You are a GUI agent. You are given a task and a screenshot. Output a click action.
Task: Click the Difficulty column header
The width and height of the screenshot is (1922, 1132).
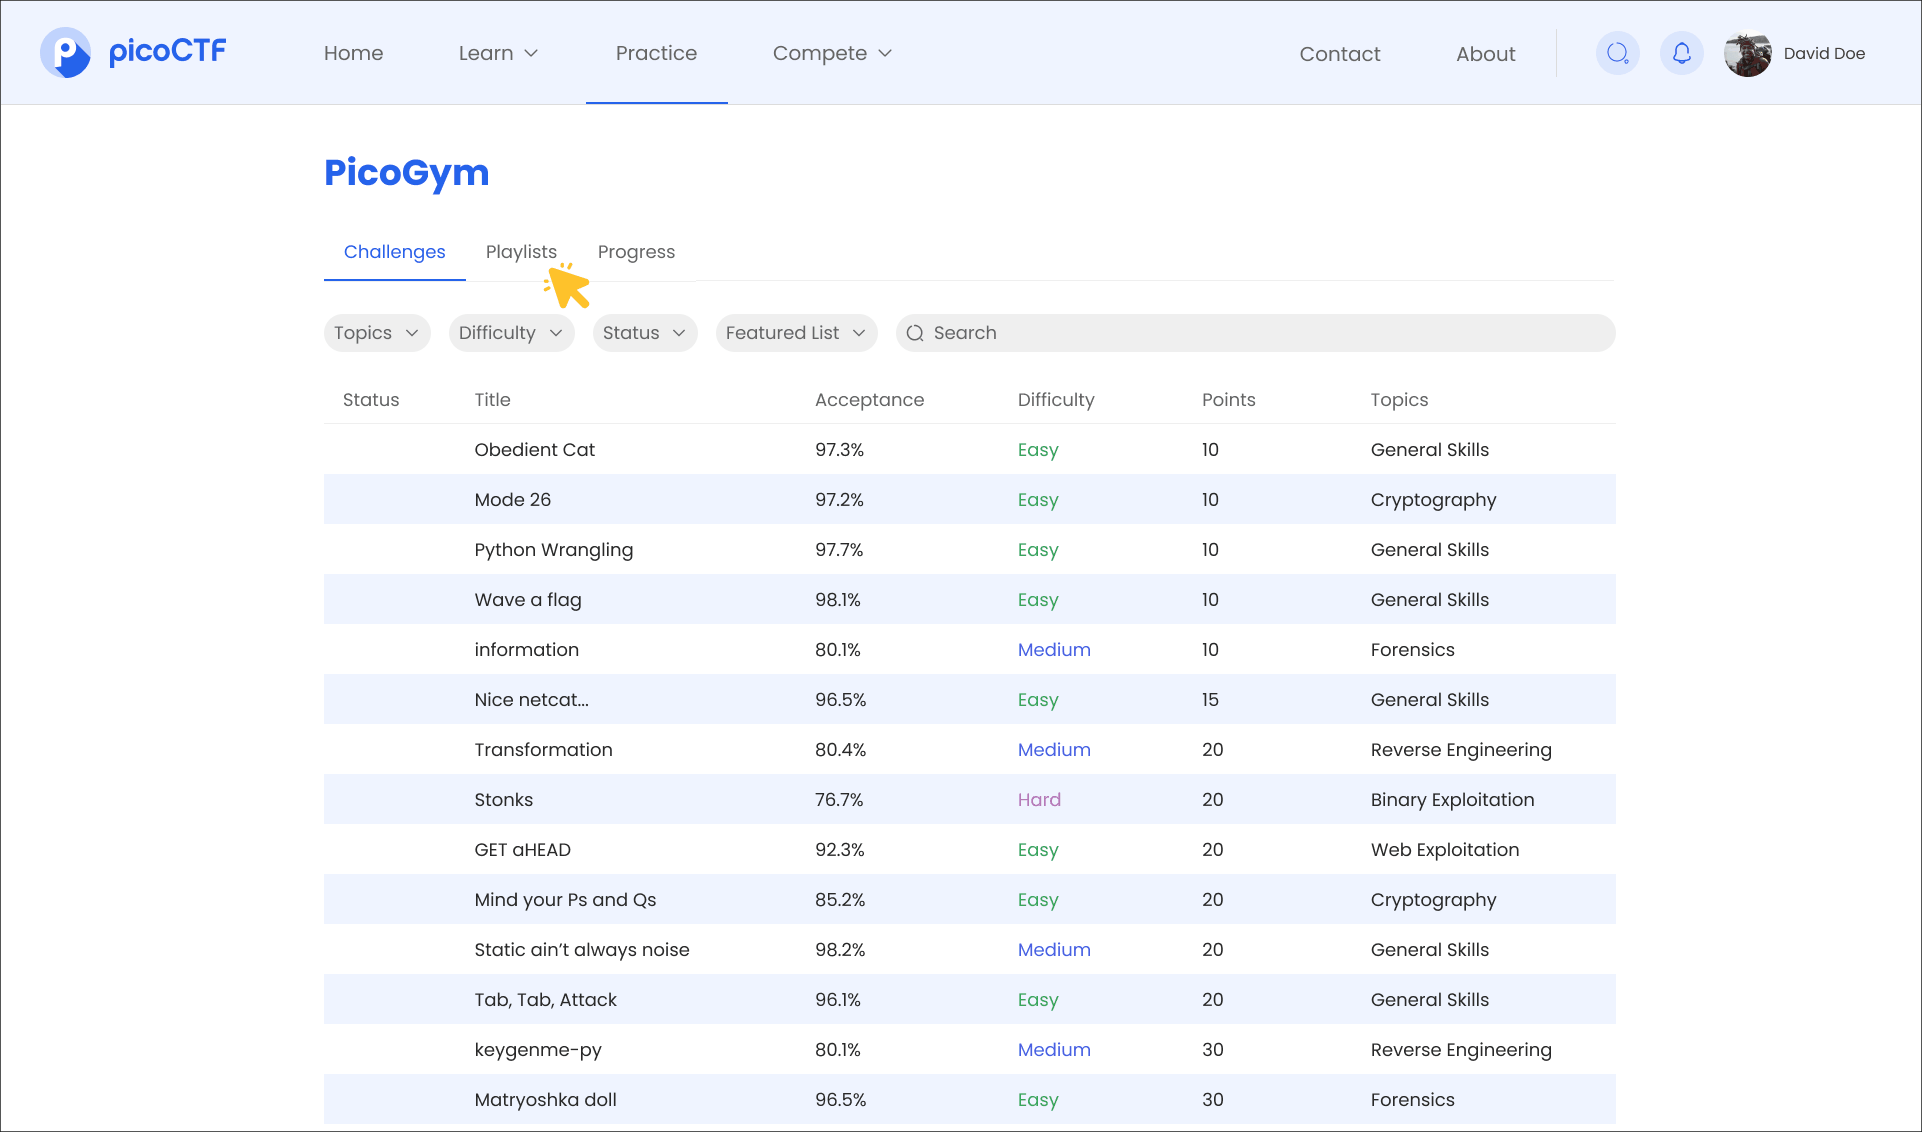(1056, 400)
